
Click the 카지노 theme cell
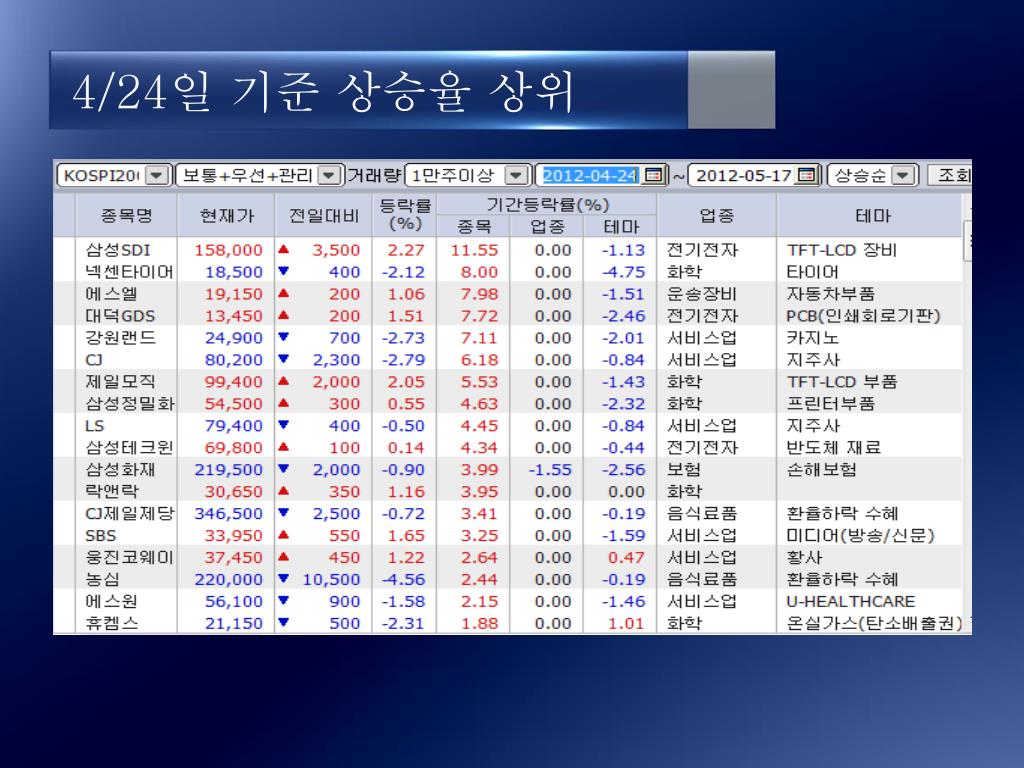point(812,338)
